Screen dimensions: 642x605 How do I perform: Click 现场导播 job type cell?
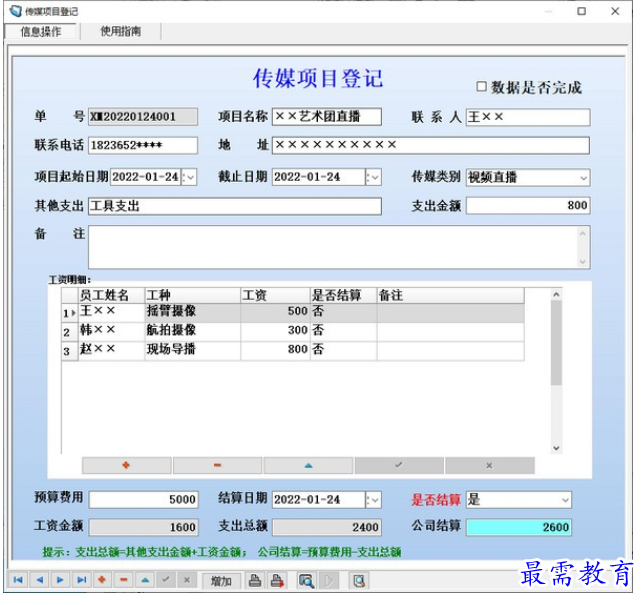tap(193, 350)
